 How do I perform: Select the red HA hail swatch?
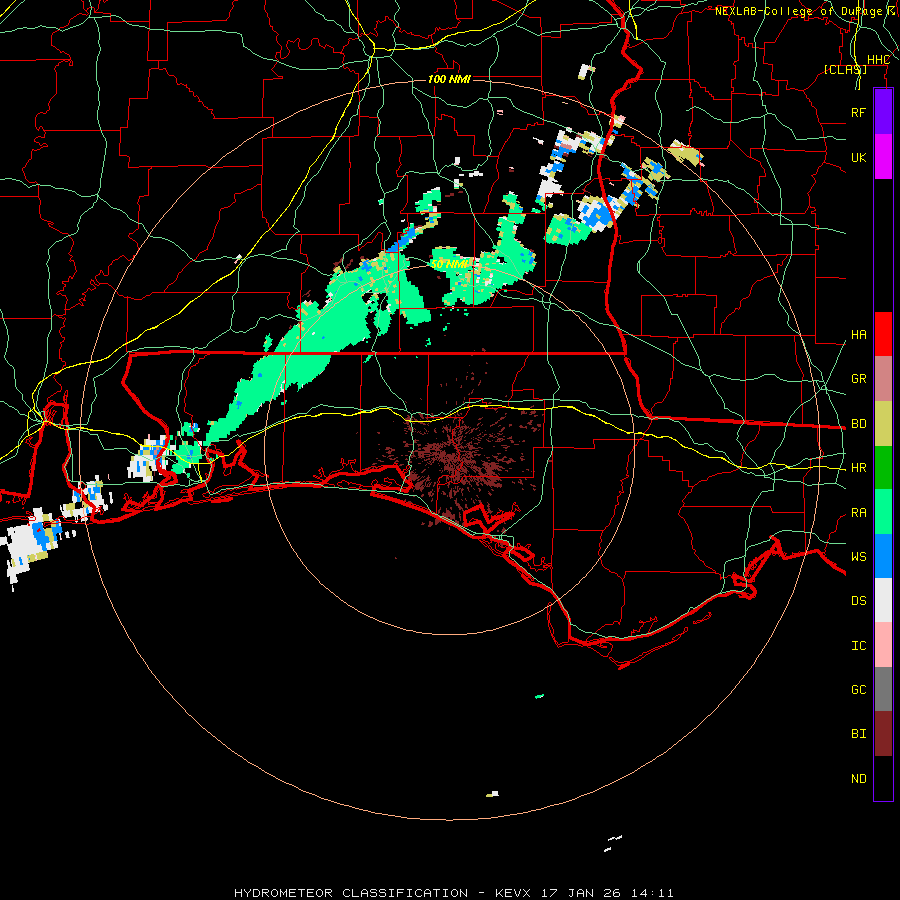click(883, 334)
